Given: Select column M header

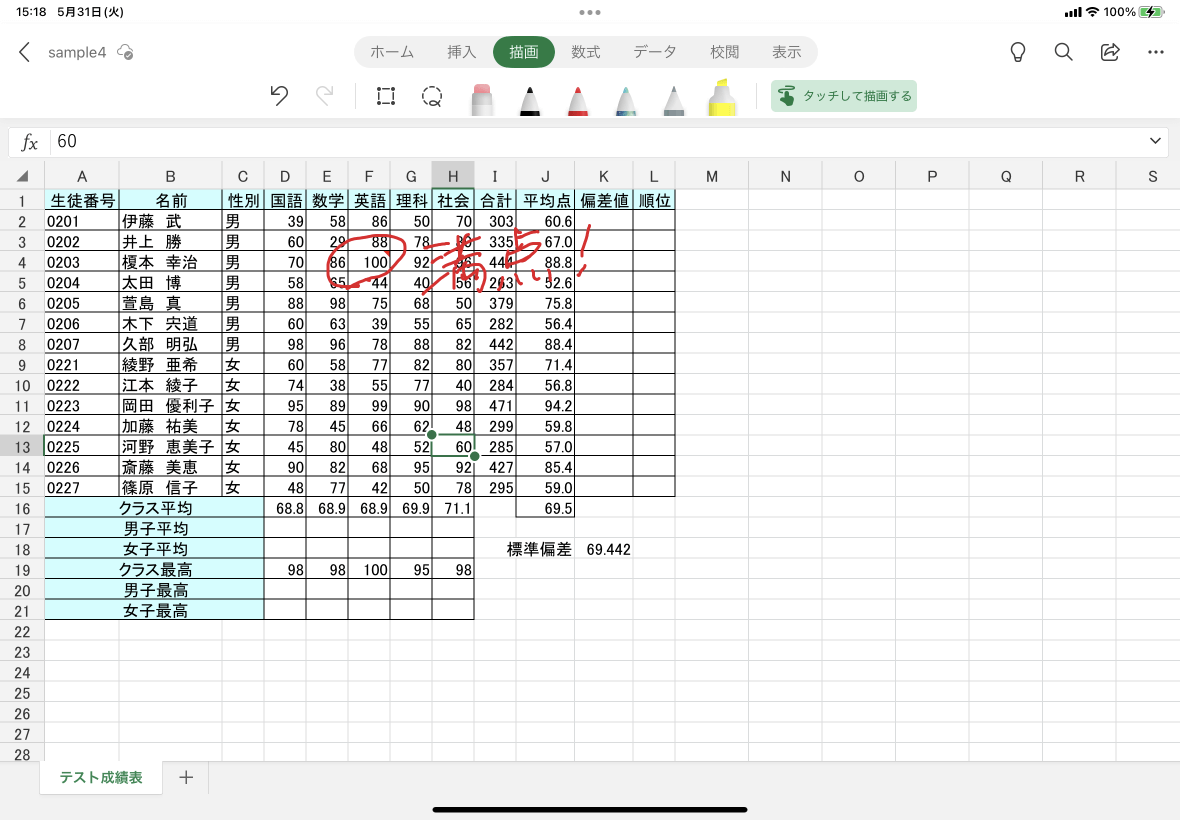Looking at the screenshot, I should click(711, 176).
